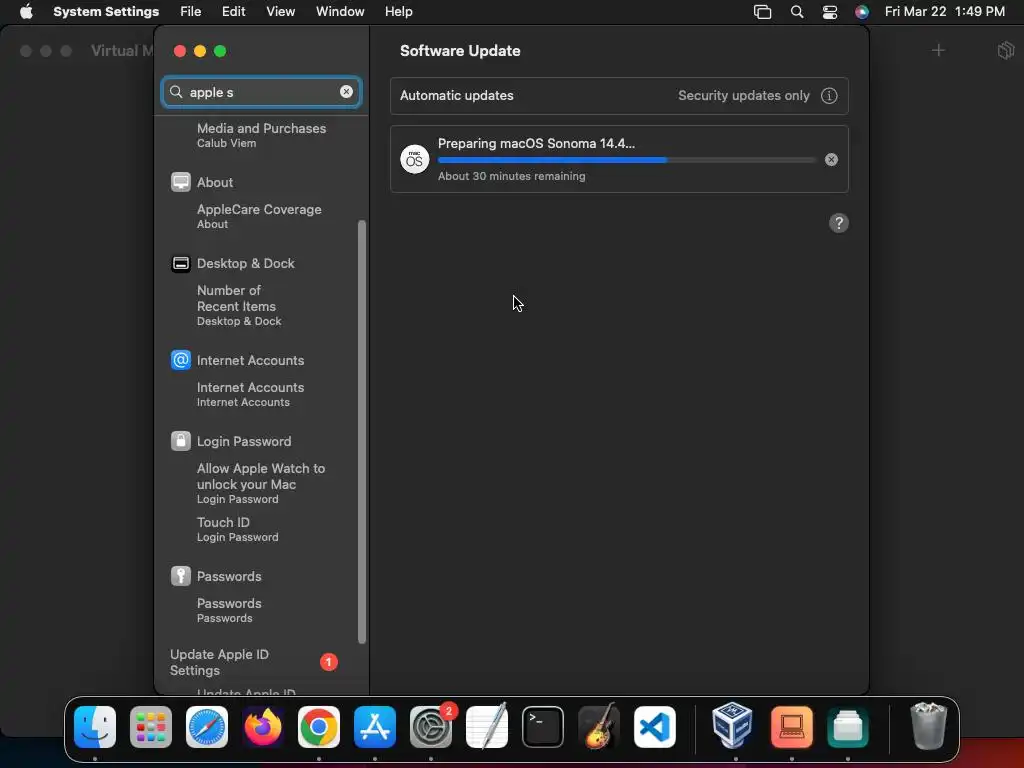Open Trash from the Dock
Screen dimensions: 1024x768
click(928, 726)
